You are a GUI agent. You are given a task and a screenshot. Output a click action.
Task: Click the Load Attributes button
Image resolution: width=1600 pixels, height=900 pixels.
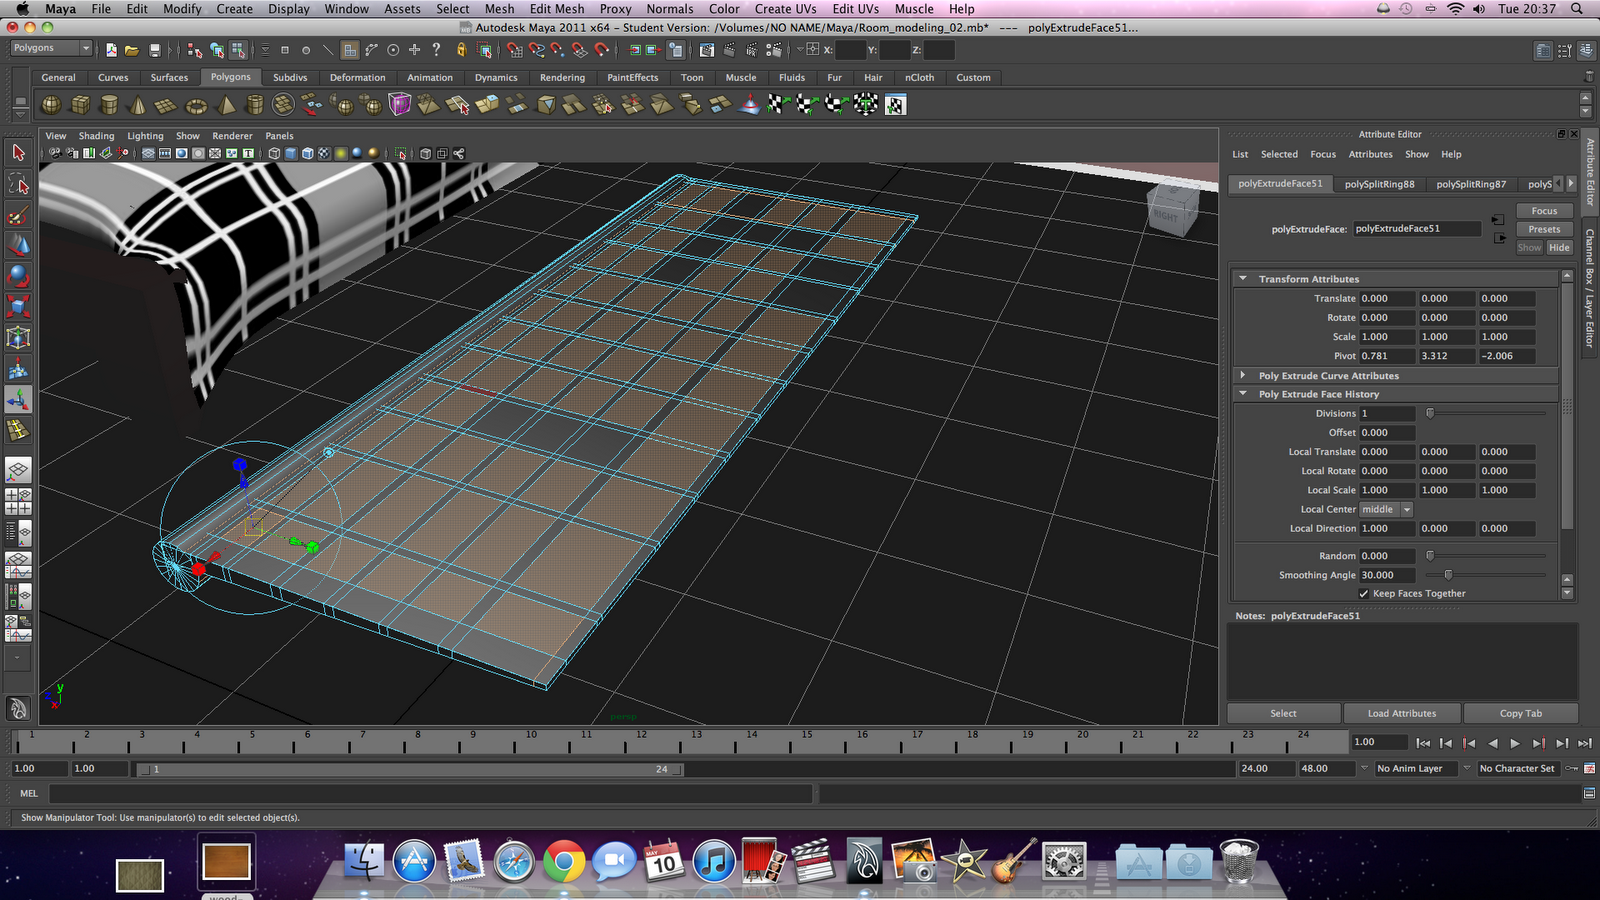pyautogui.click(x=1402, y=713)
